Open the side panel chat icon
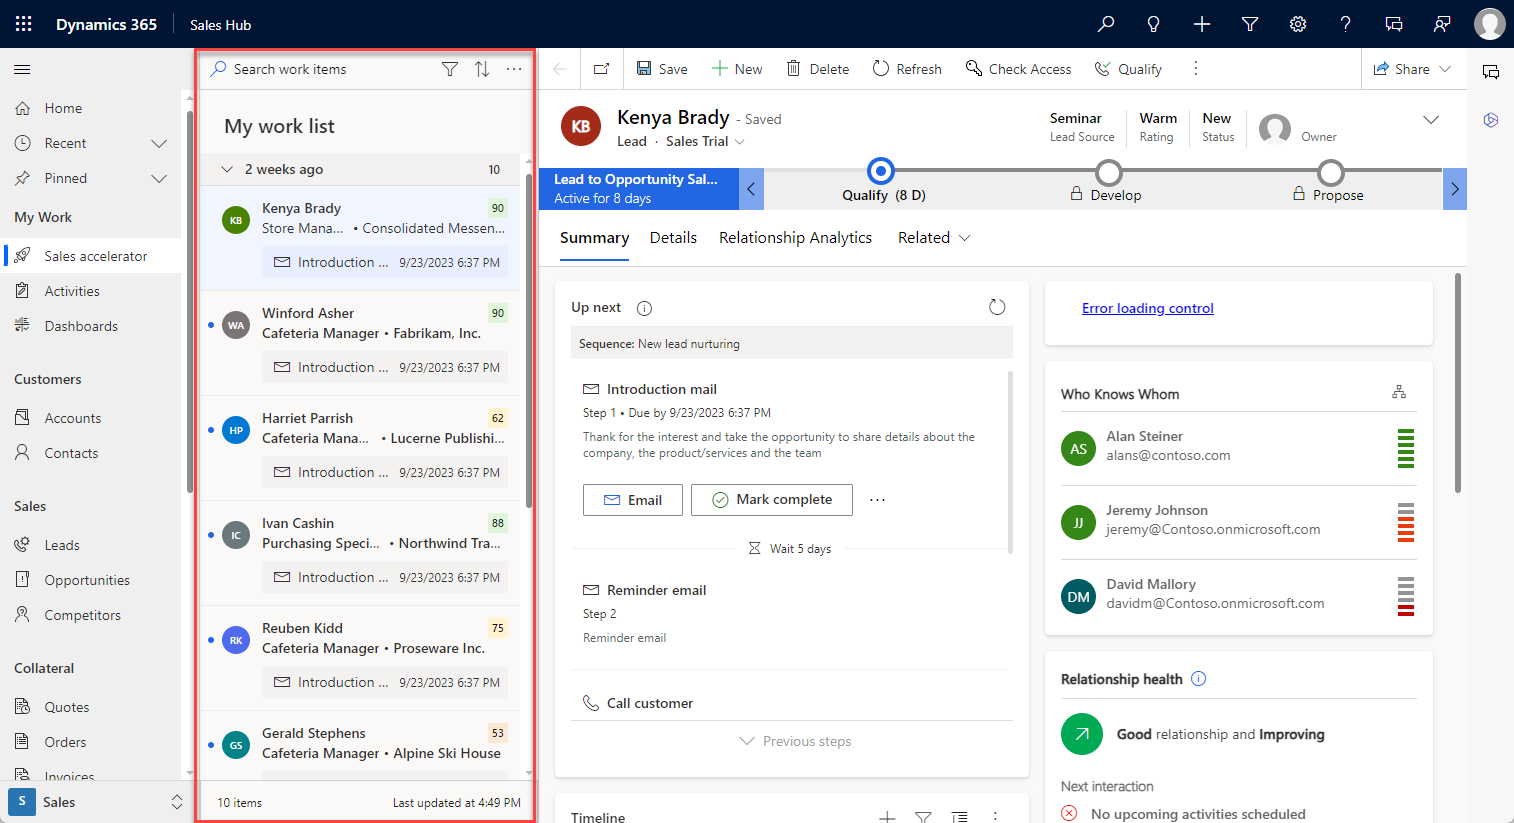 1491,72
